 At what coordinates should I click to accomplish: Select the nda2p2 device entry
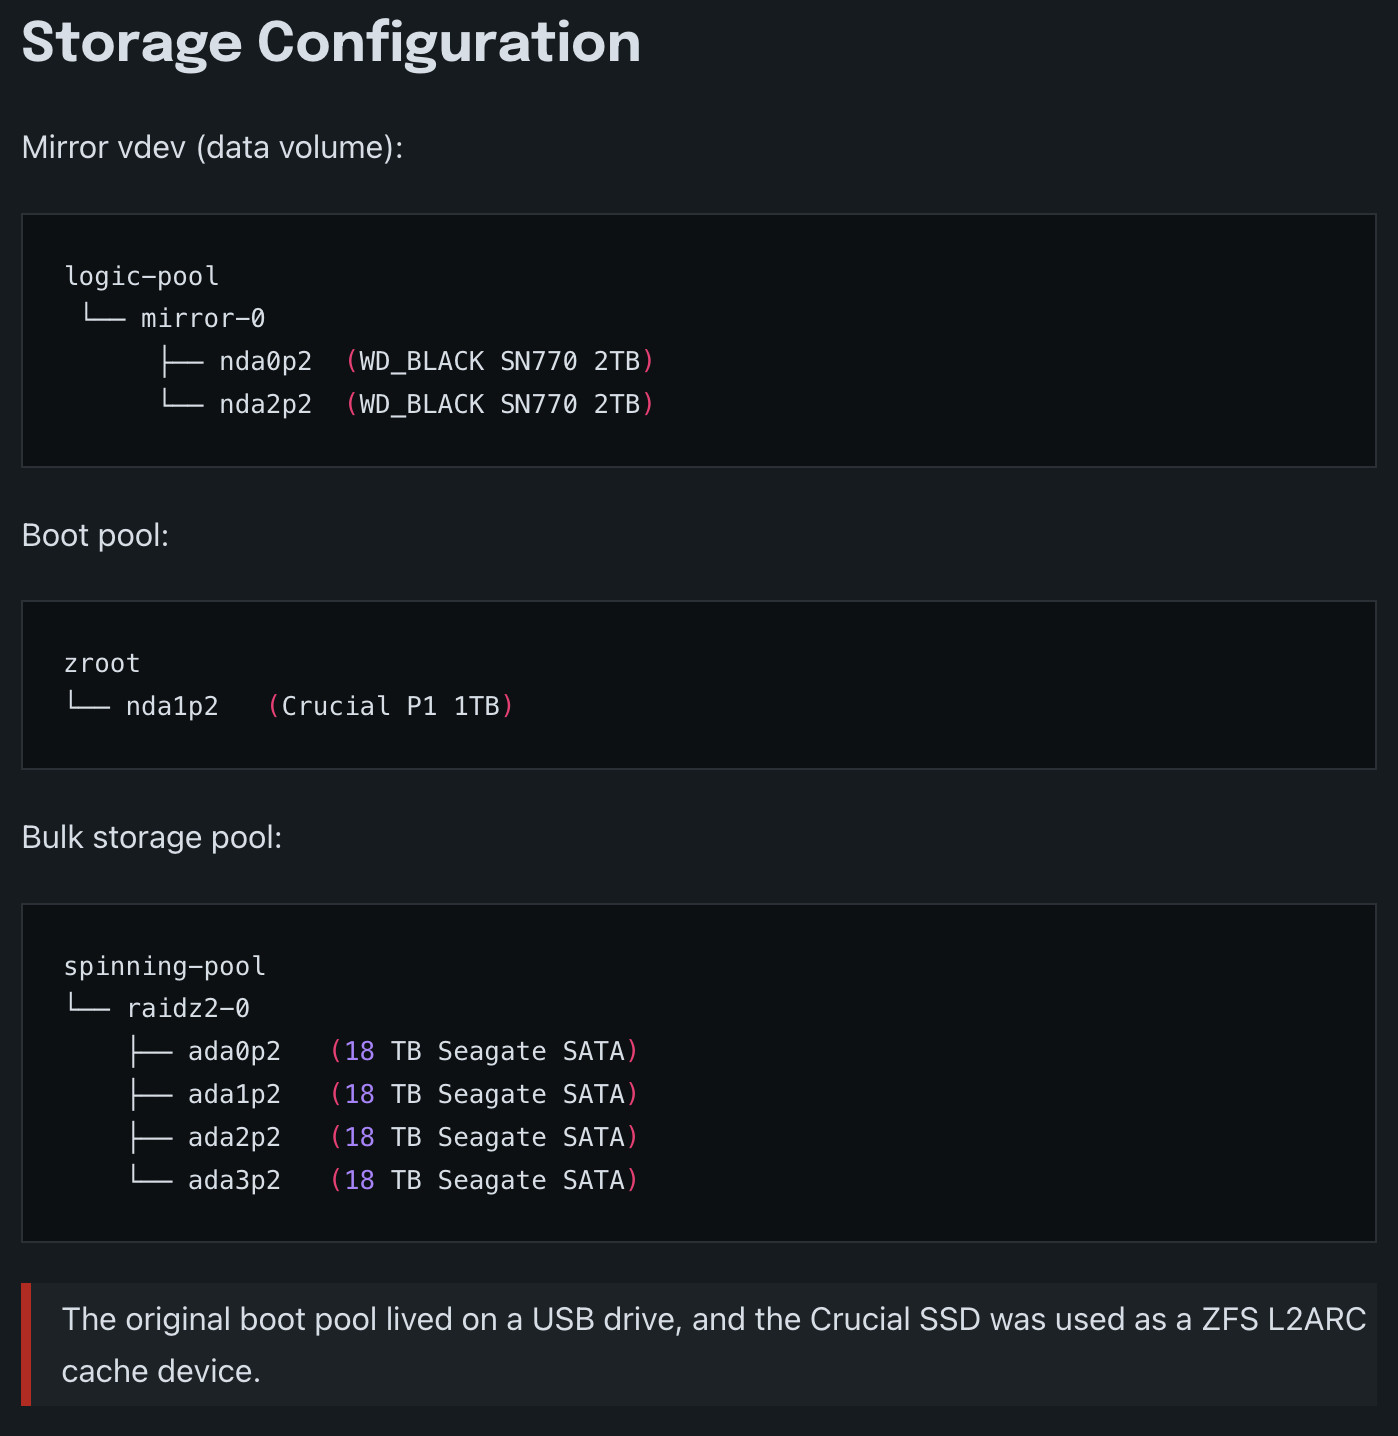pos(265,404)
